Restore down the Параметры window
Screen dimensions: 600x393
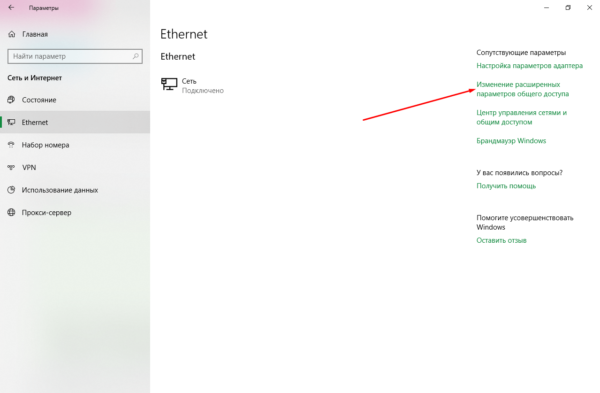point(568,8)
